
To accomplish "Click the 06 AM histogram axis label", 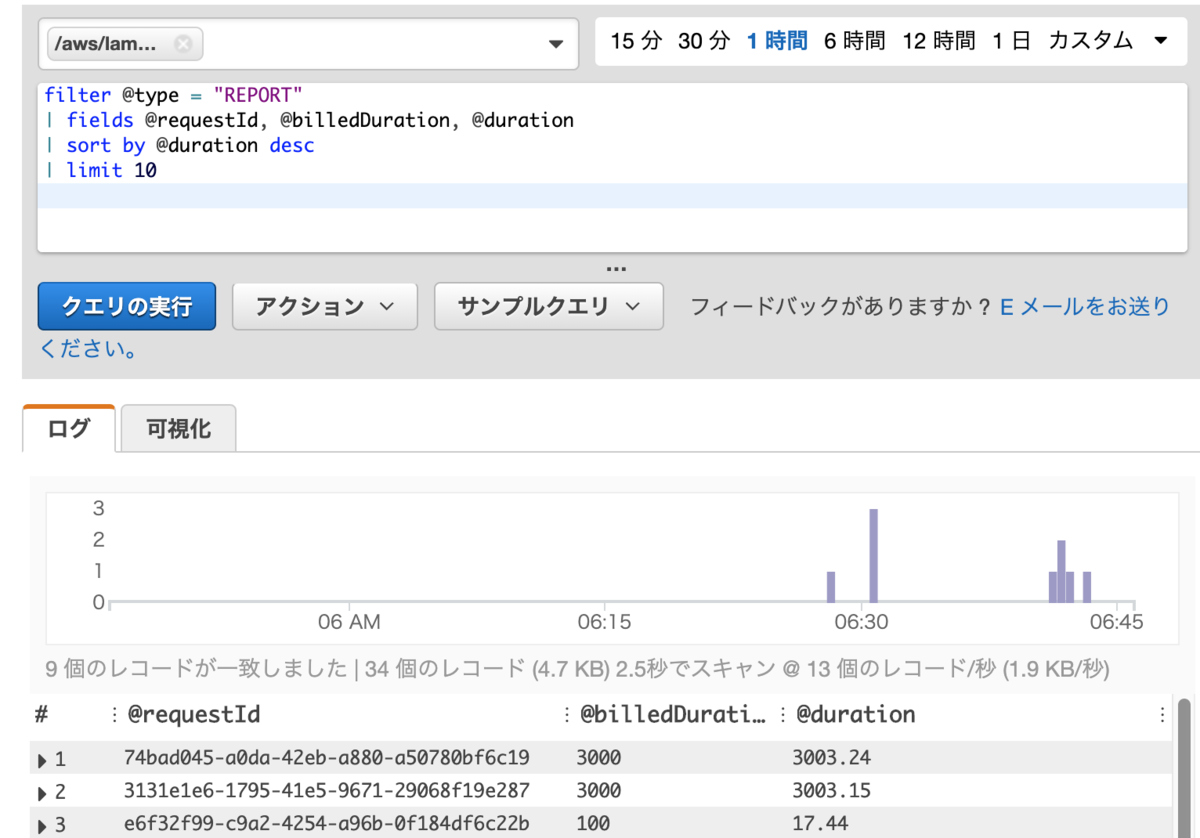I will [349, 622].
